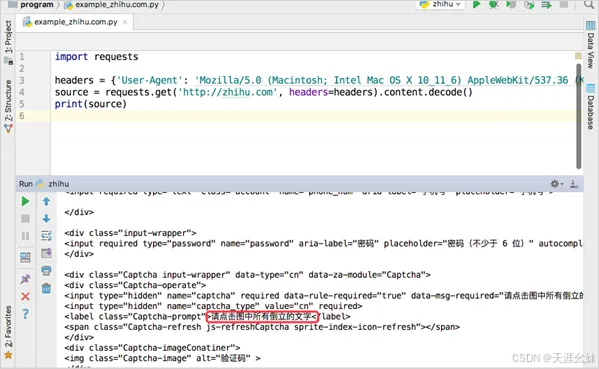Click the Captcha-refresh span output line
The height and width of the screenshot is (369, 599).
point(262,327)
